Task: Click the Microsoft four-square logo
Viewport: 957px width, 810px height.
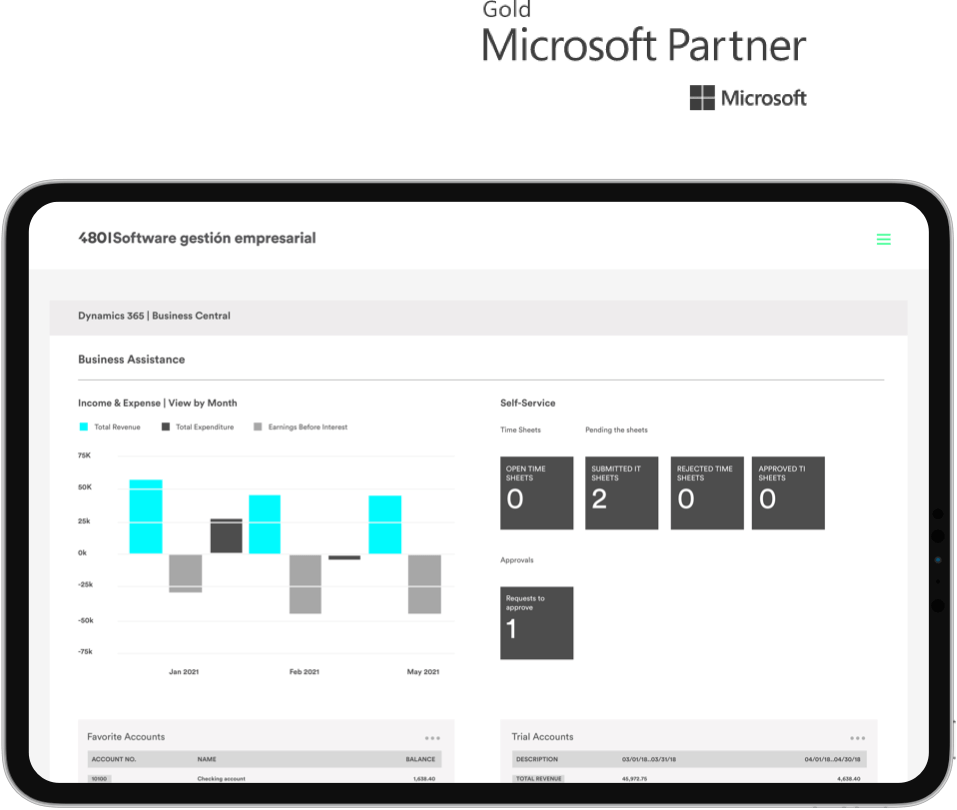Action: (x=702, y=98)
